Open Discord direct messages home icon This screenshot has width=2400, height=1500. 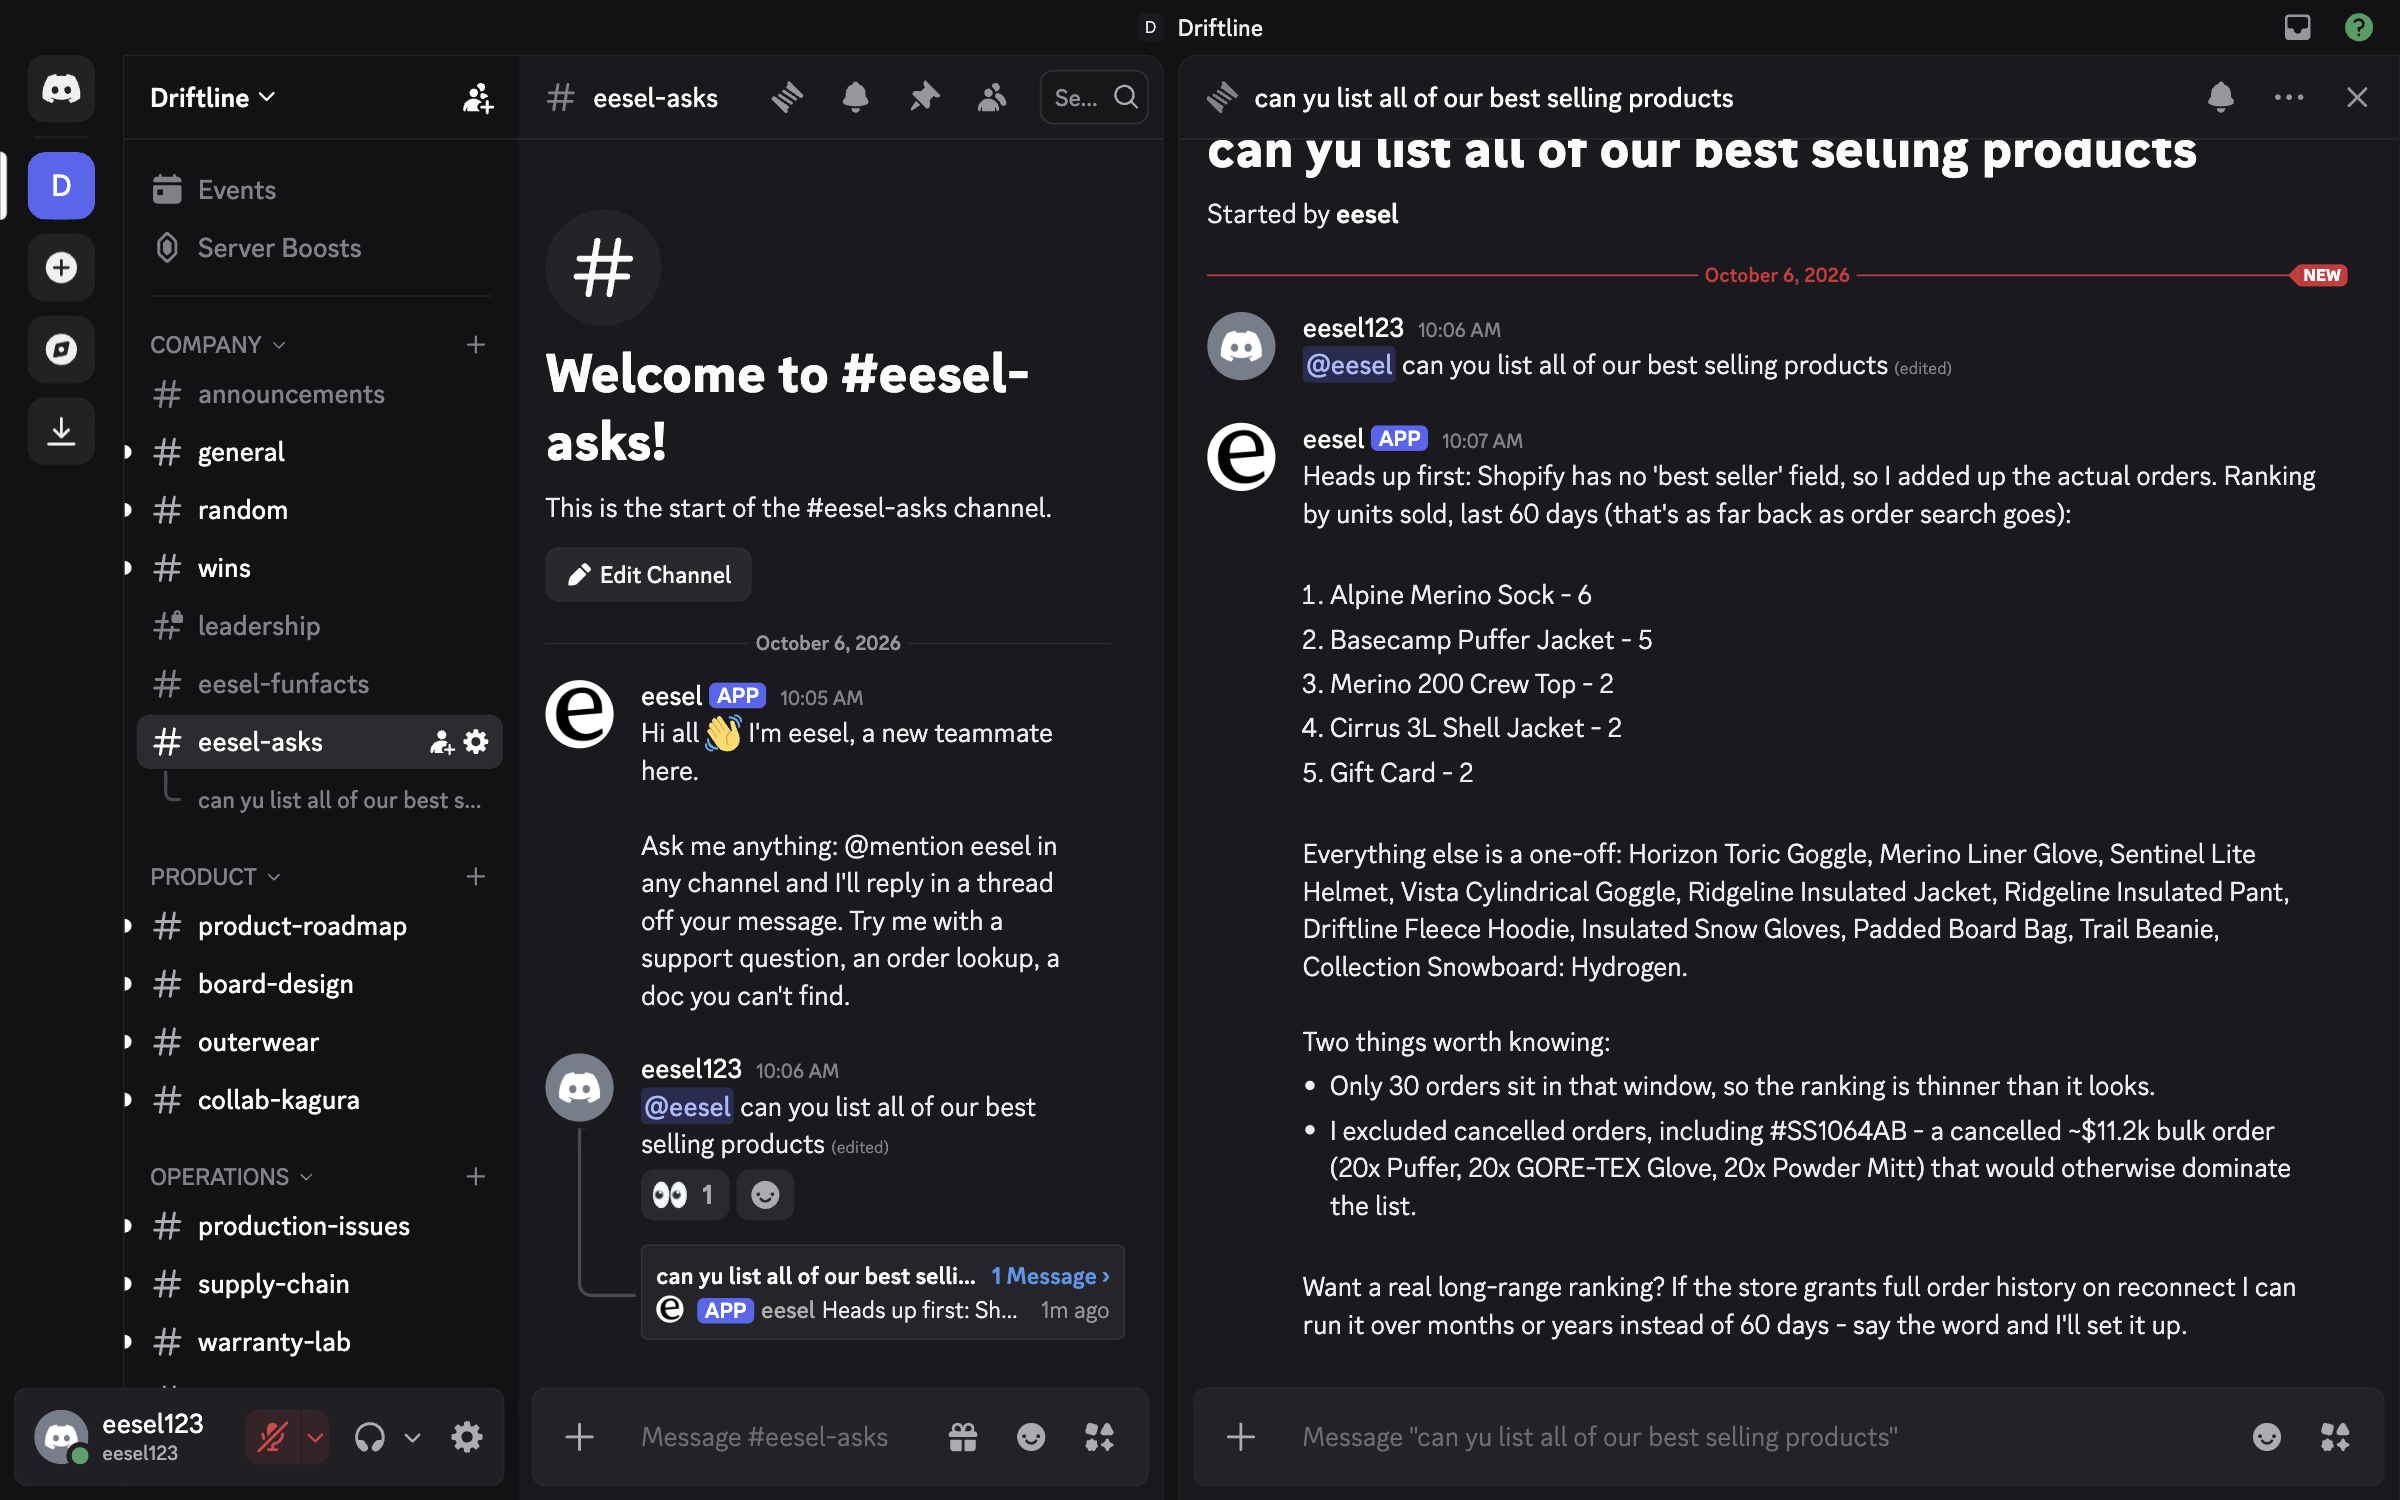click(x=61, y=90)
